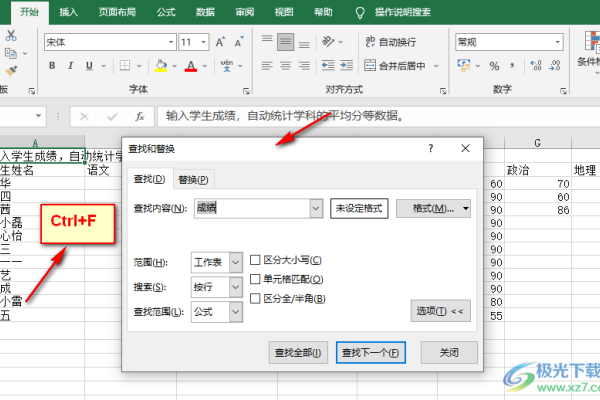Enable 单元格匹配 match entire cell checkbox
Image resolution: width=600 pixels, height=400 pixels.
click(255, 279)
